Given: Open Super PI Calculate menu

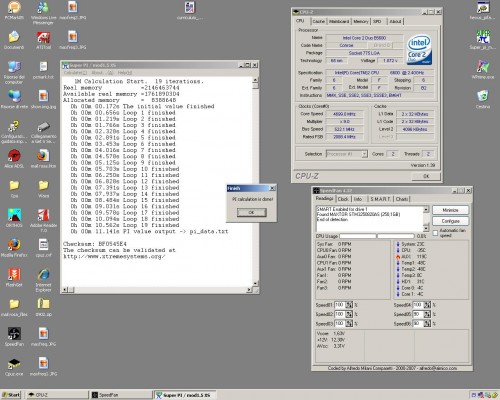Looking at the screenshot, I should coord(75,73).
